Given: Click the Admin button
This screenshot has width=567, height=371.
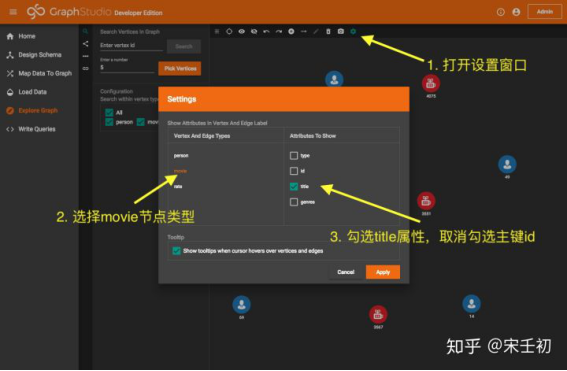Looking at the screenshot, I should (545, 12).
